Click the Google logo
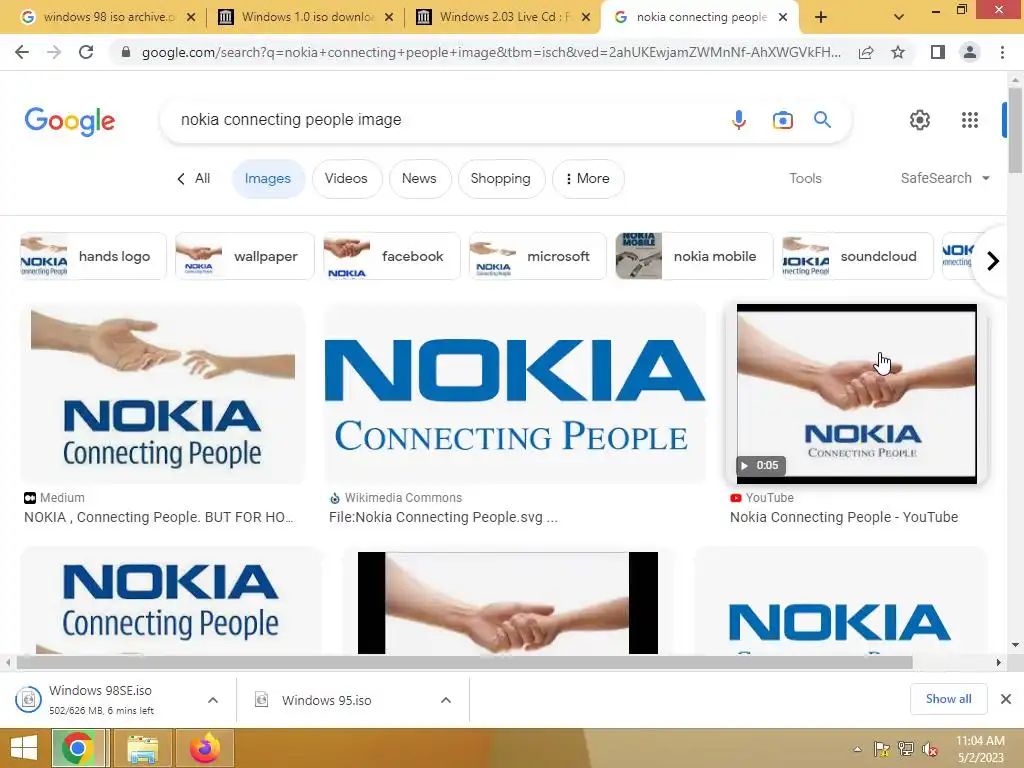Viewport: 1024px width, 768px height. tap(70, 121)
